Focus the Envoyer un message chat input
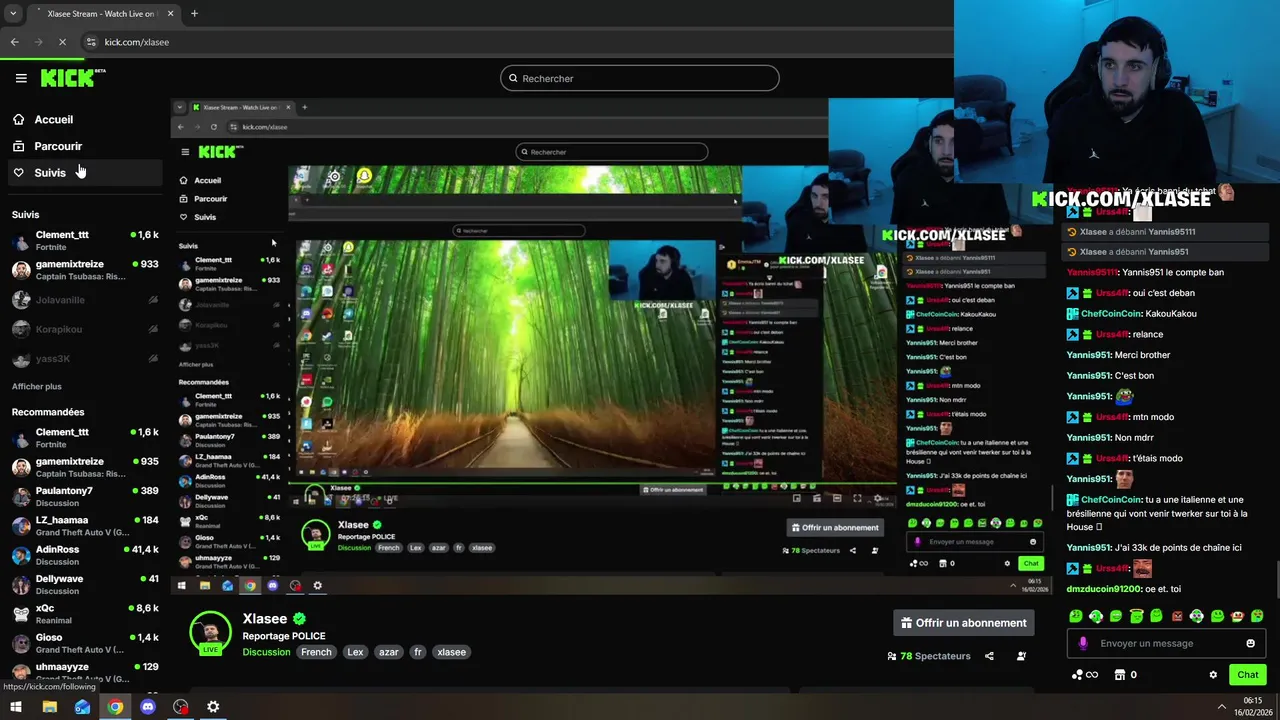Image resolution: width=1280 pixels, height=720 pixels. [x=1166, y=643]
